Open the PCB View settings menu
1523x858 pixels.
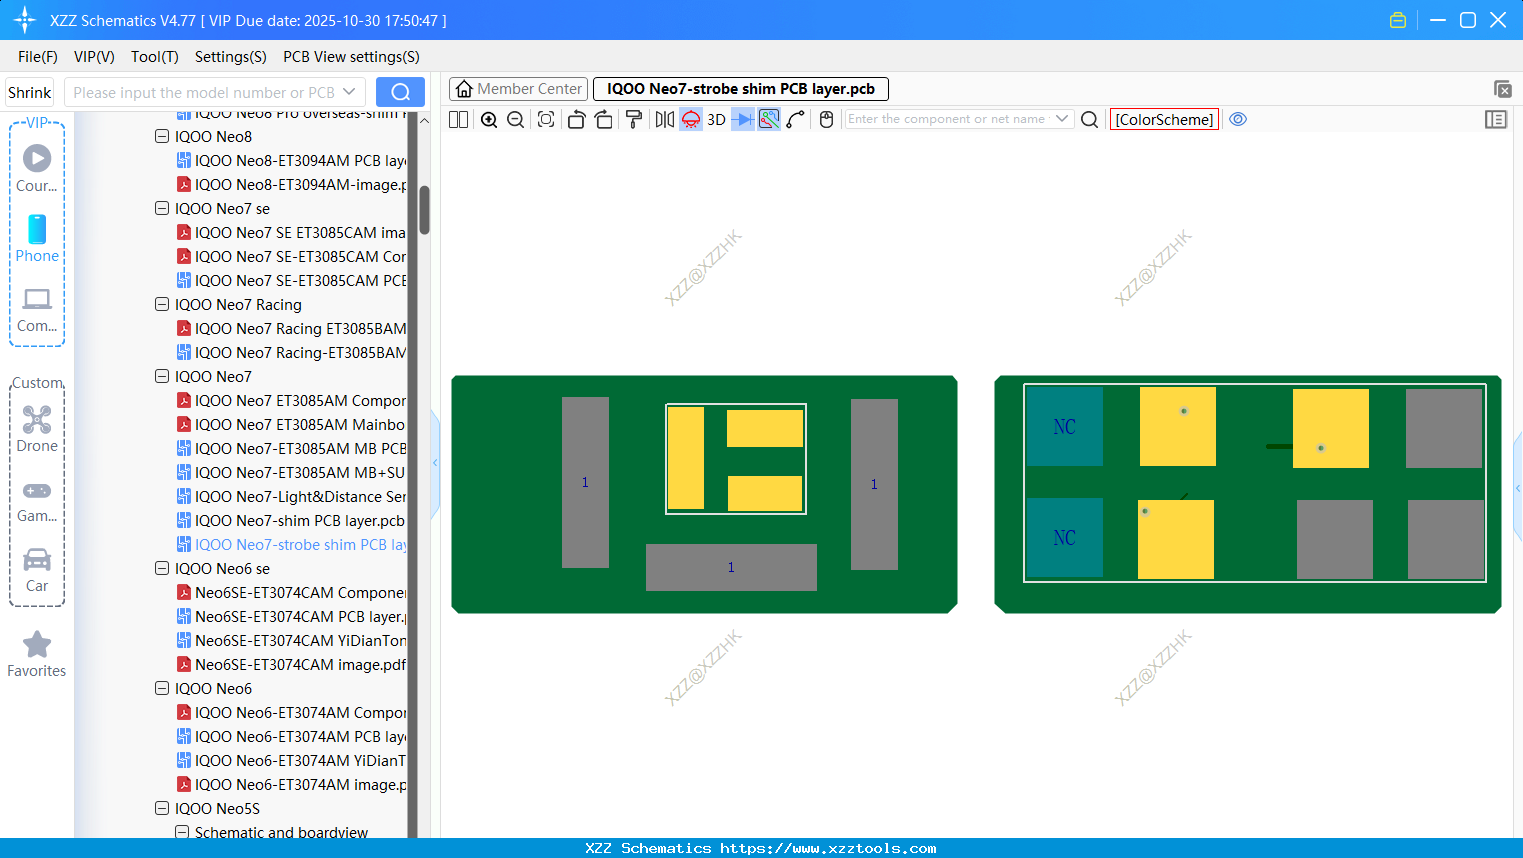tap(350, 57)
